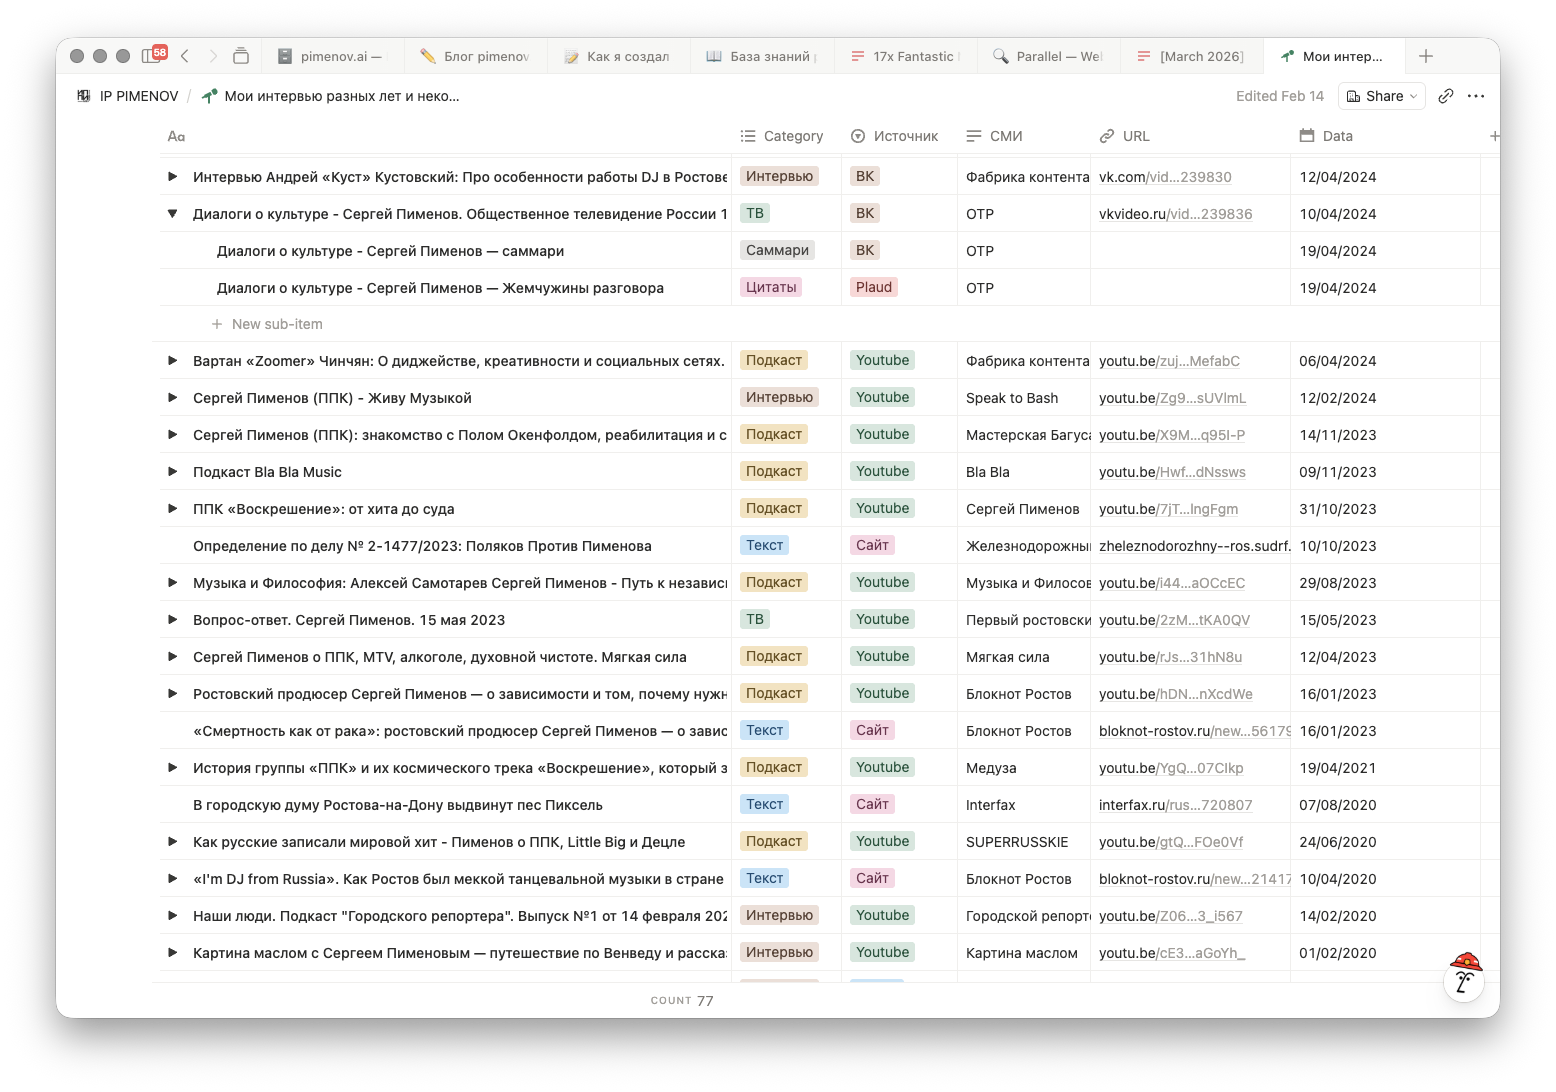The width and height of the screenshot is (1556, 1092).
Task: Click the Plaud source tag
Action: pyautogui.click(x=873, y=288)
